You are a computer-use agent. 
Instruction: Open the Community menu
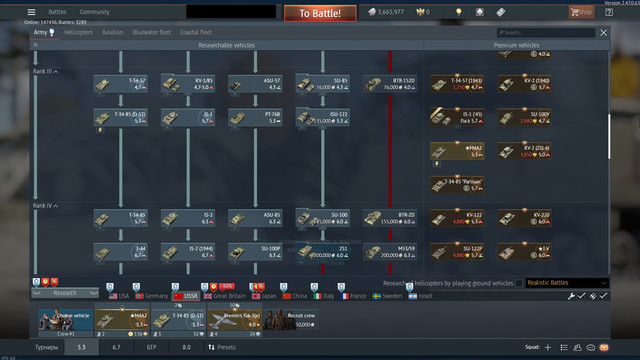click(94, 12)
